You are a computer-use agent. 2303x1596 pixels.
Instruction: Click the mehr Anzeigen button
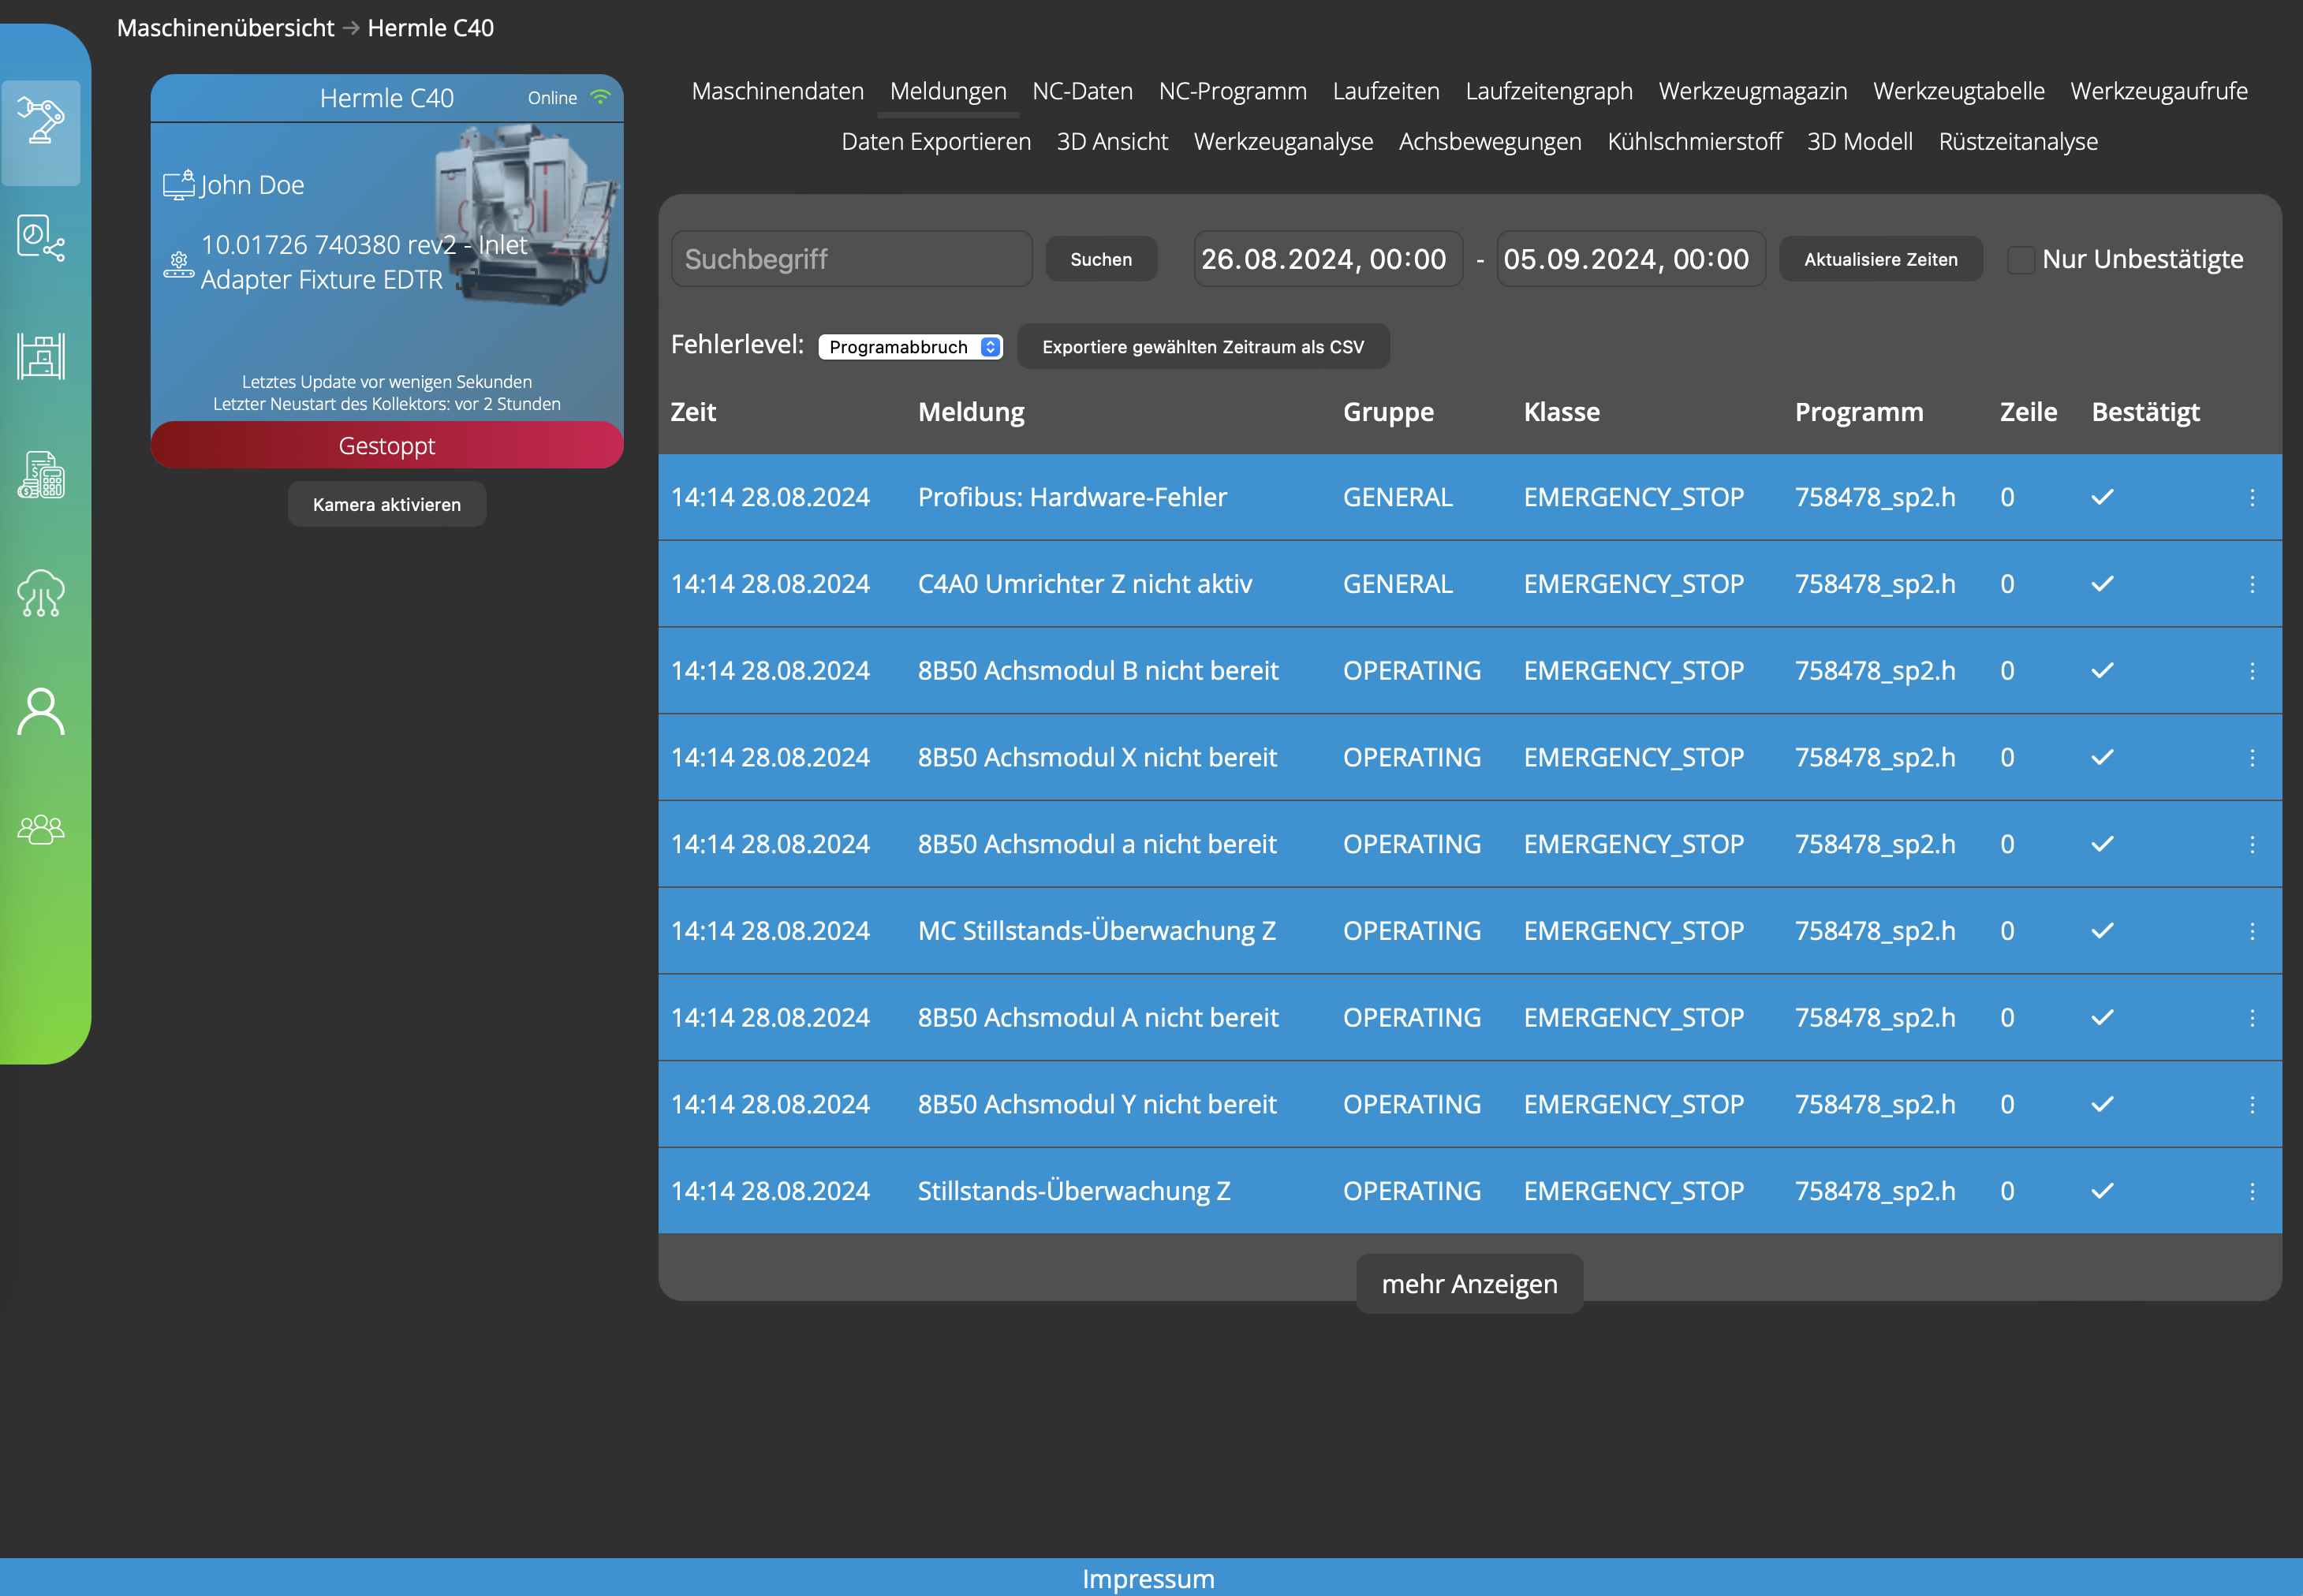pos(1469,1284)
